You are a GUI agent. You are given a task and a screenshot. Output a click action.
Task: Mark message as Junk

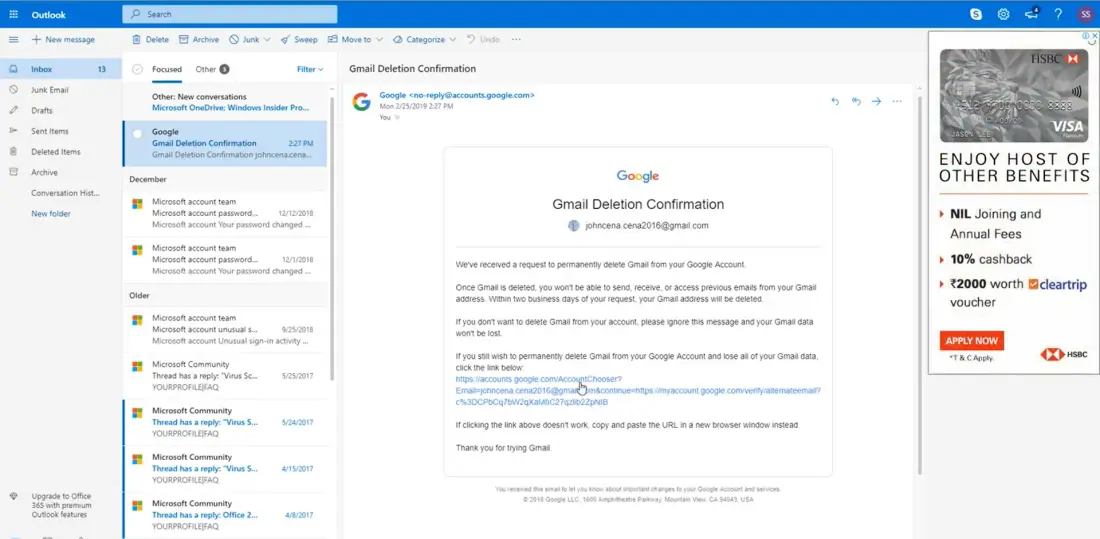(x=245, y=39)
